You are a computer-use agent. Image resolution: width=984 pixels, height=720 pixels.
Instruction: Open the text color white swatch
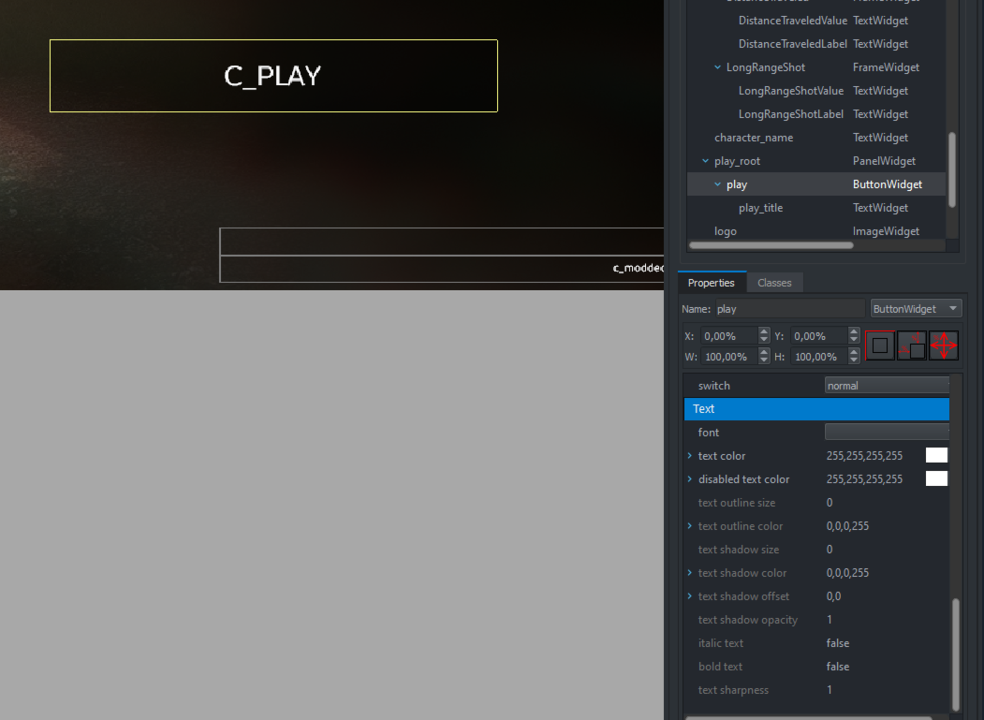pos(936,456)
